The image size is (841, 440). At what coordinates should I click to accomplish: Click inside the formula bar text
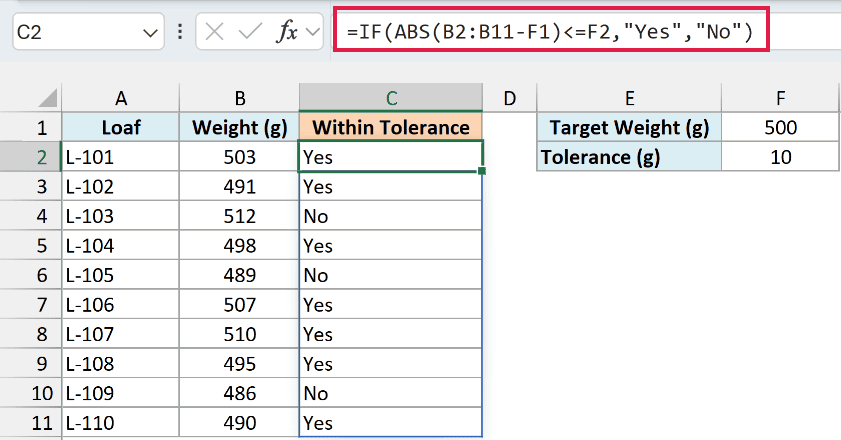pos(551,31)
